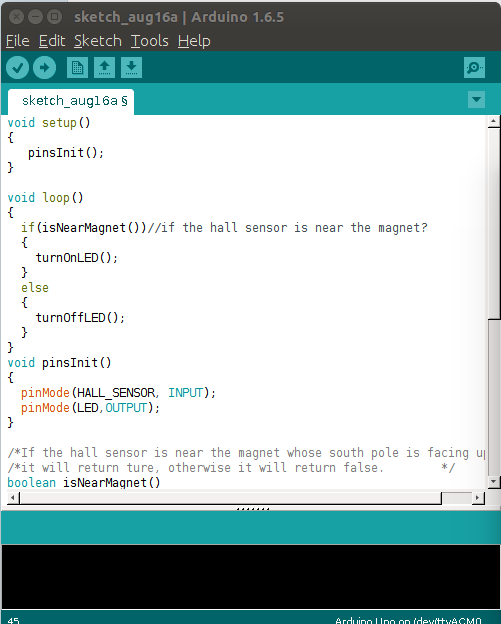The width and height of the screenshot is (501, 624).
Task: Open the File menu
Action: [x=18, y=41]
